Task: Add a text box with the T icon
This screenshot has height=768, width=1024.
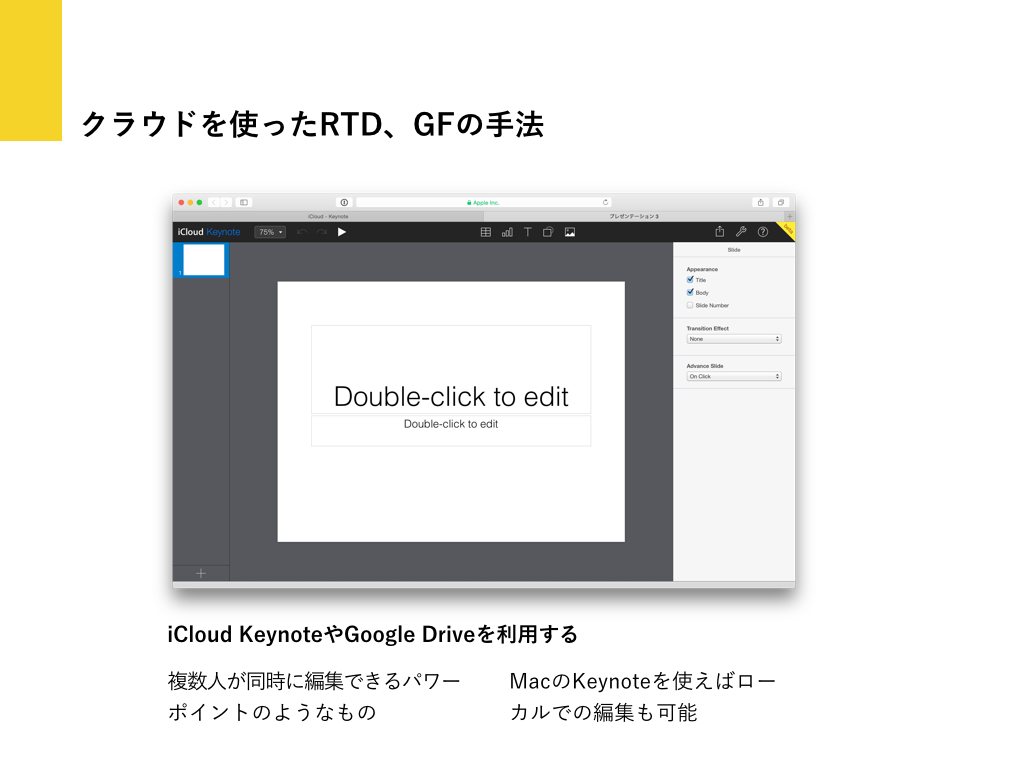Action: (528, 232)
